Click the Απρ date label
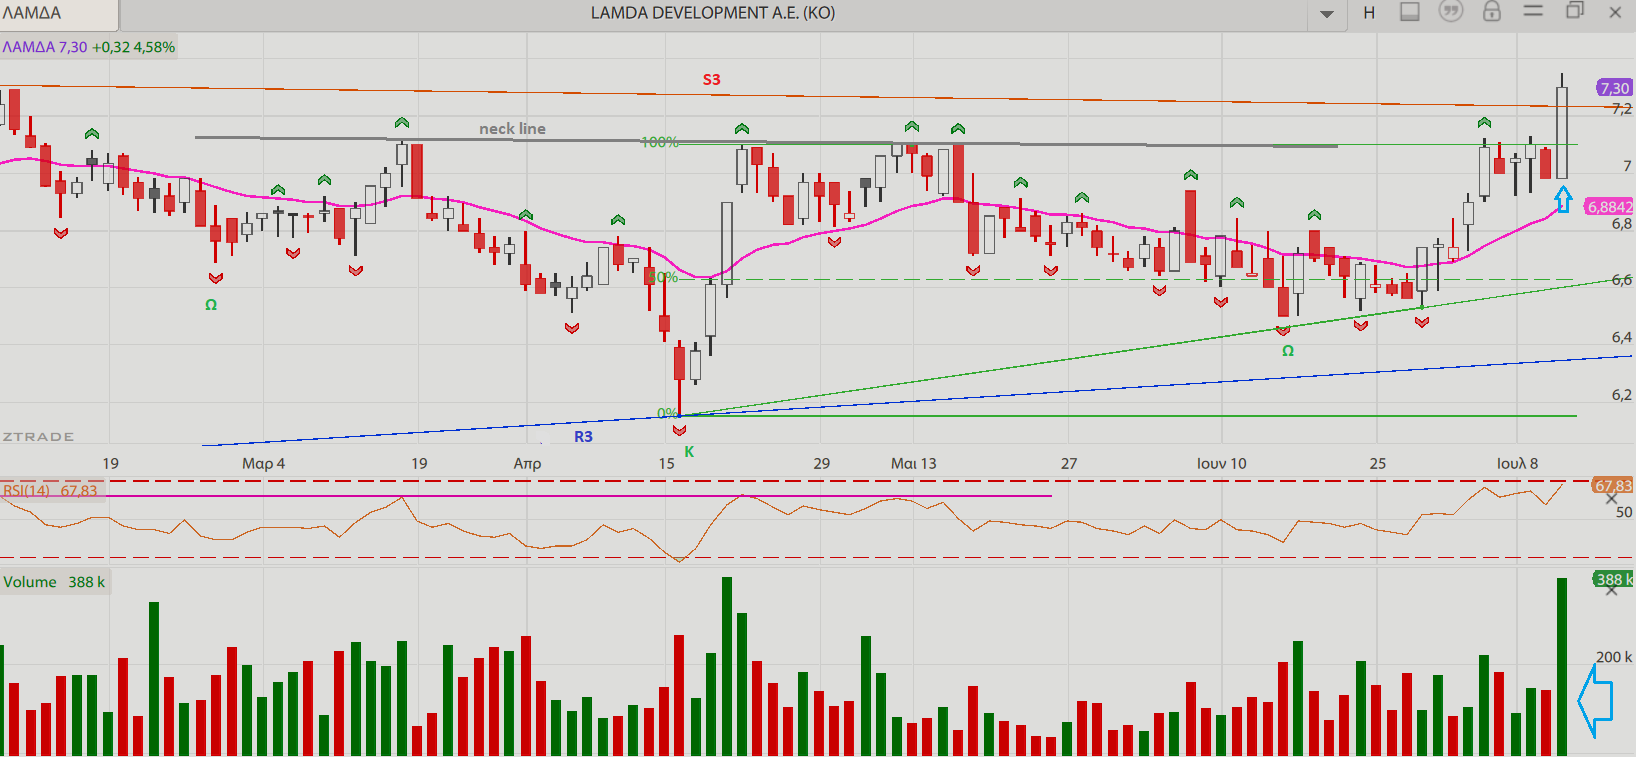Viewport: 1636px width, 757px height. pos(527,463)
